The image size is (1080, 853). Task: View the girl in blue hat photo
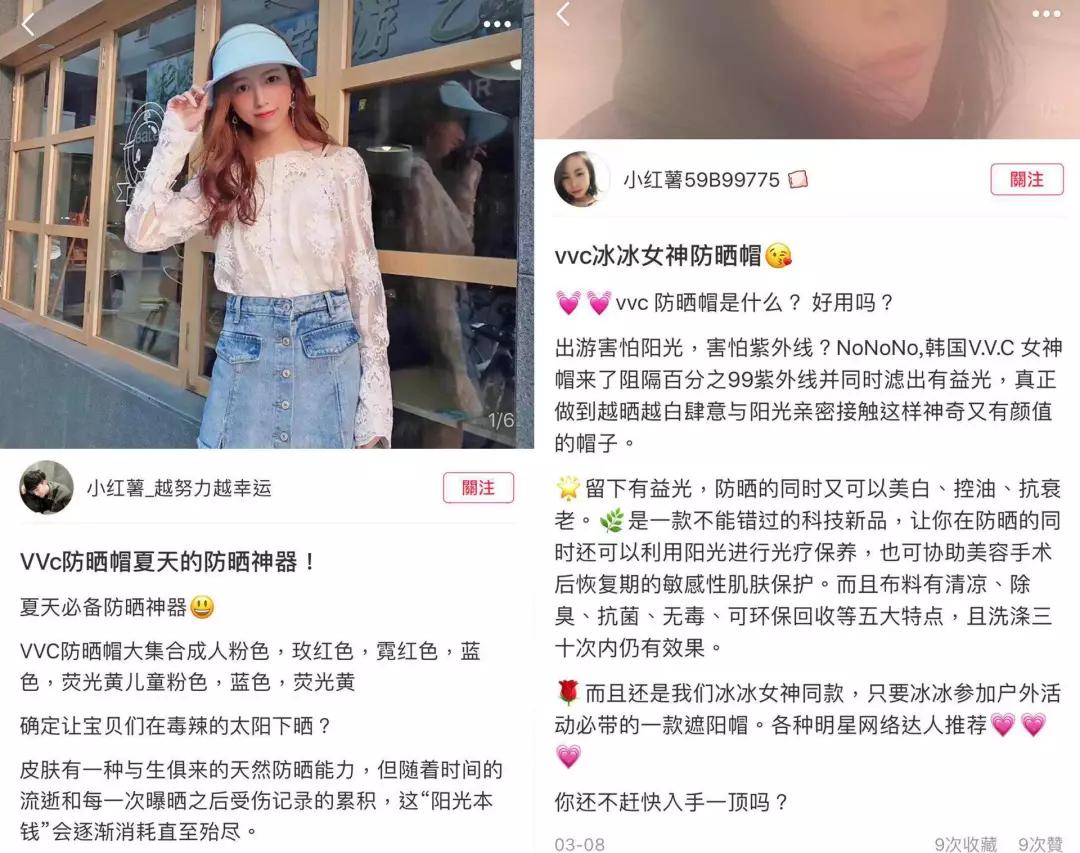click(267, 225)
